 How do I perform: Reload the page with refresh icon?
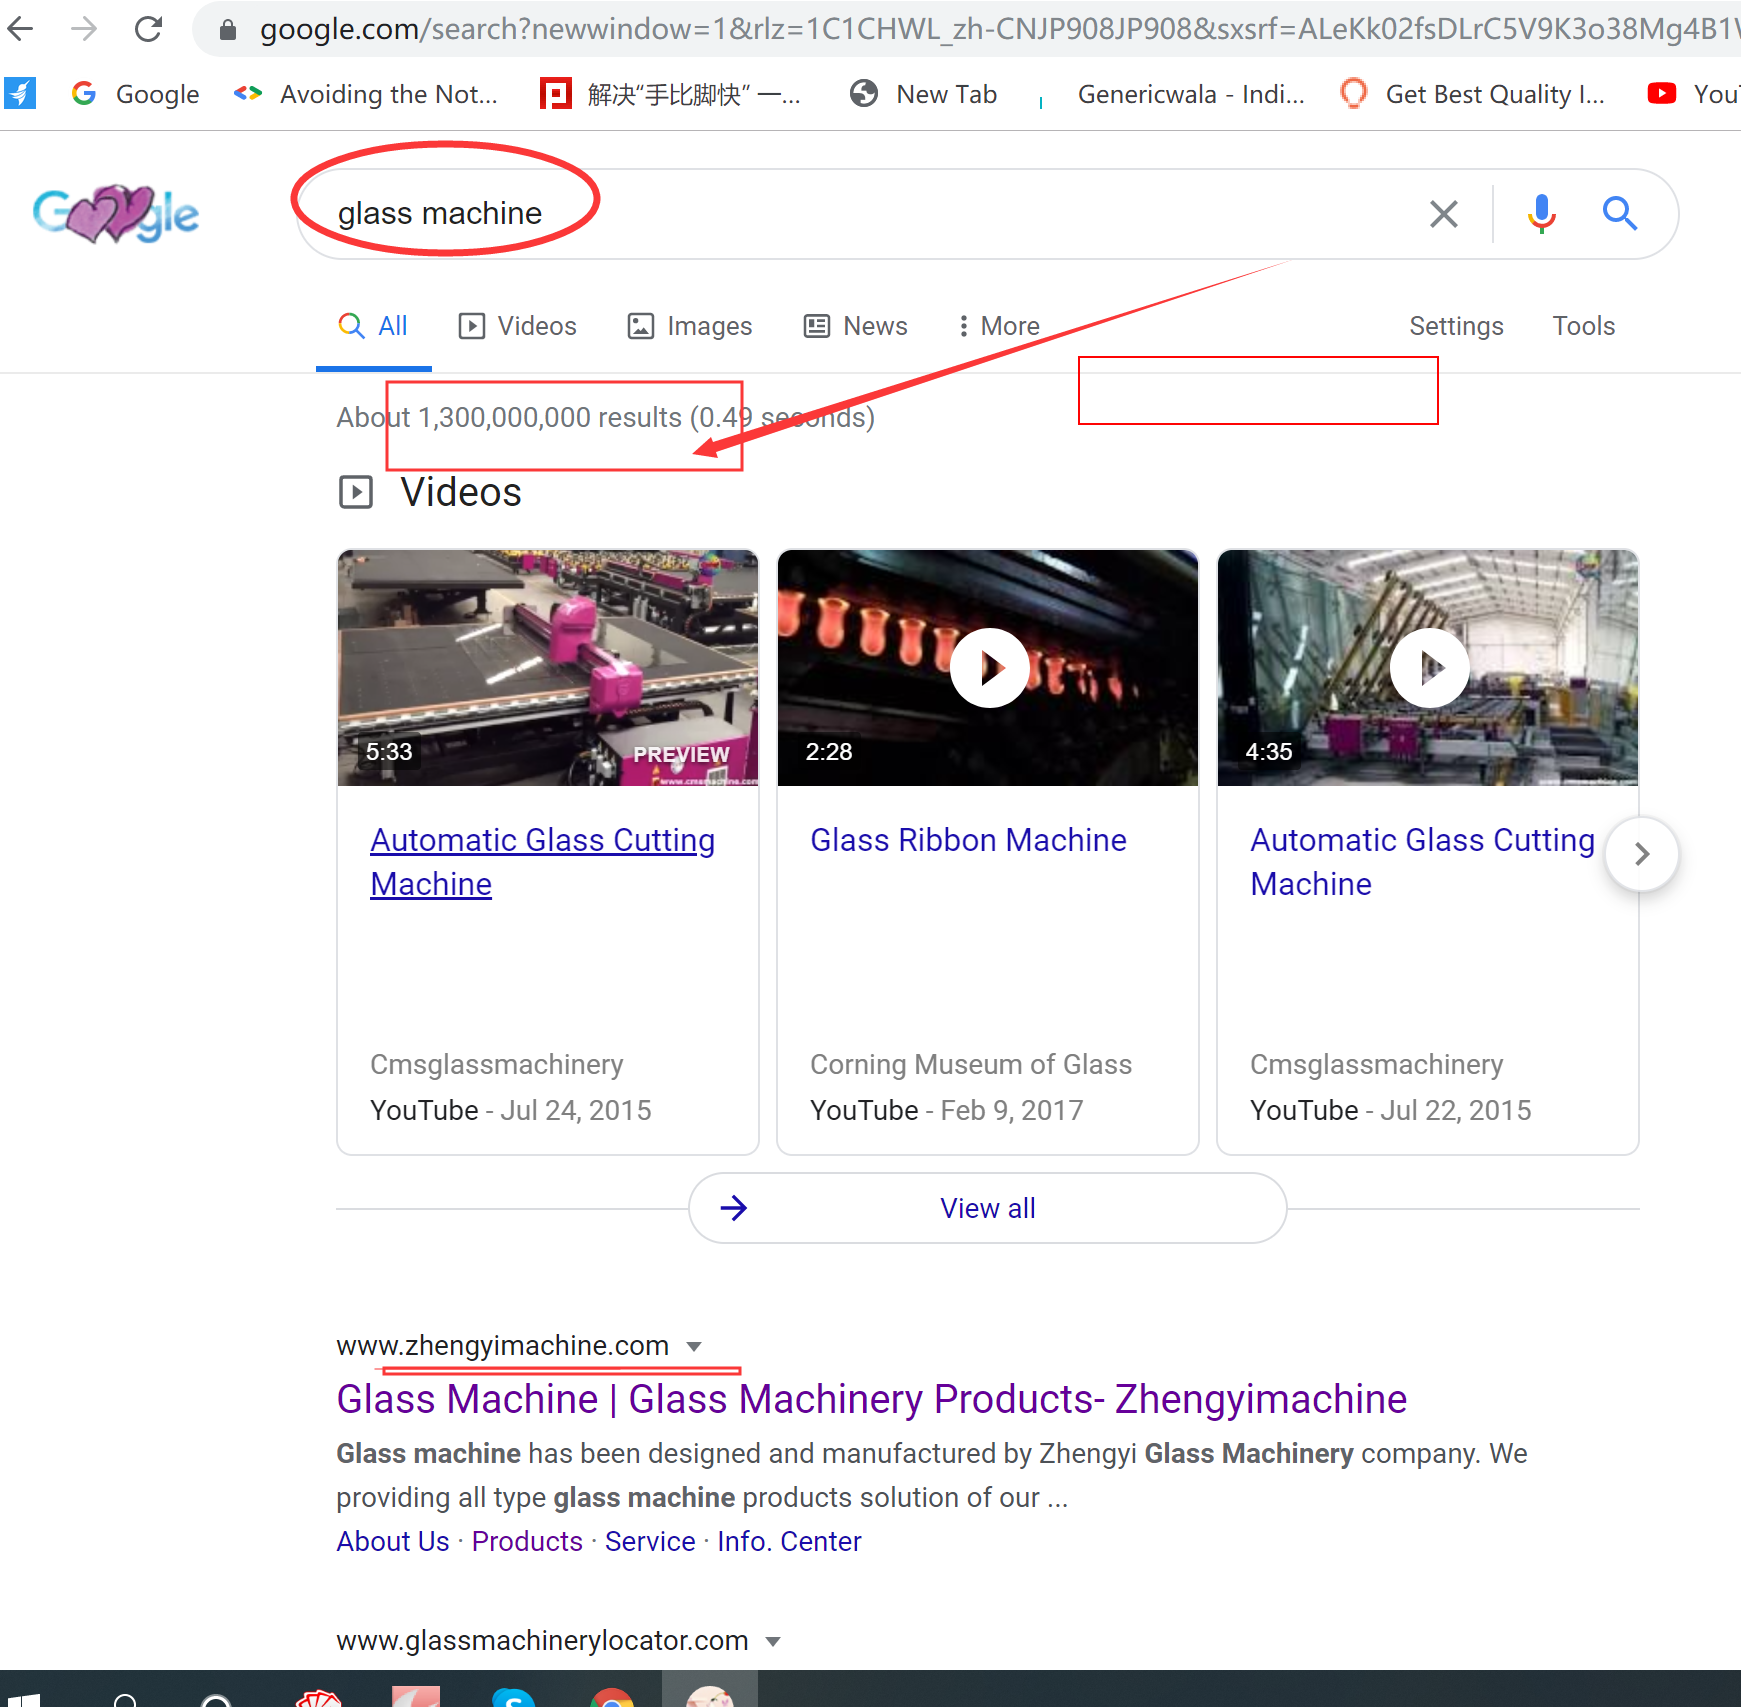(x=148, y=29)
